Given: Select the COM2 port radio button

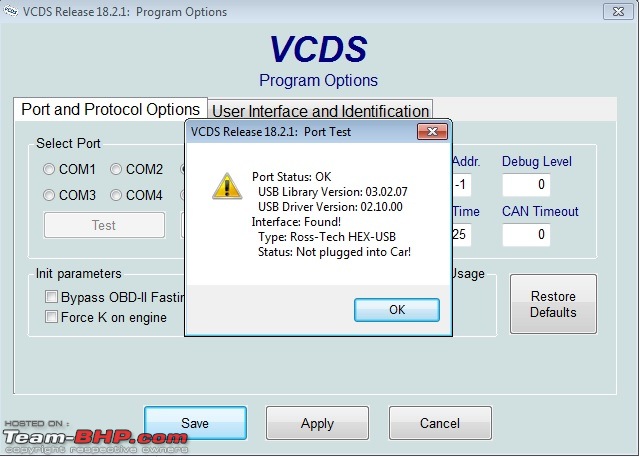Looking at the screenshot, I should click(116, 169).
